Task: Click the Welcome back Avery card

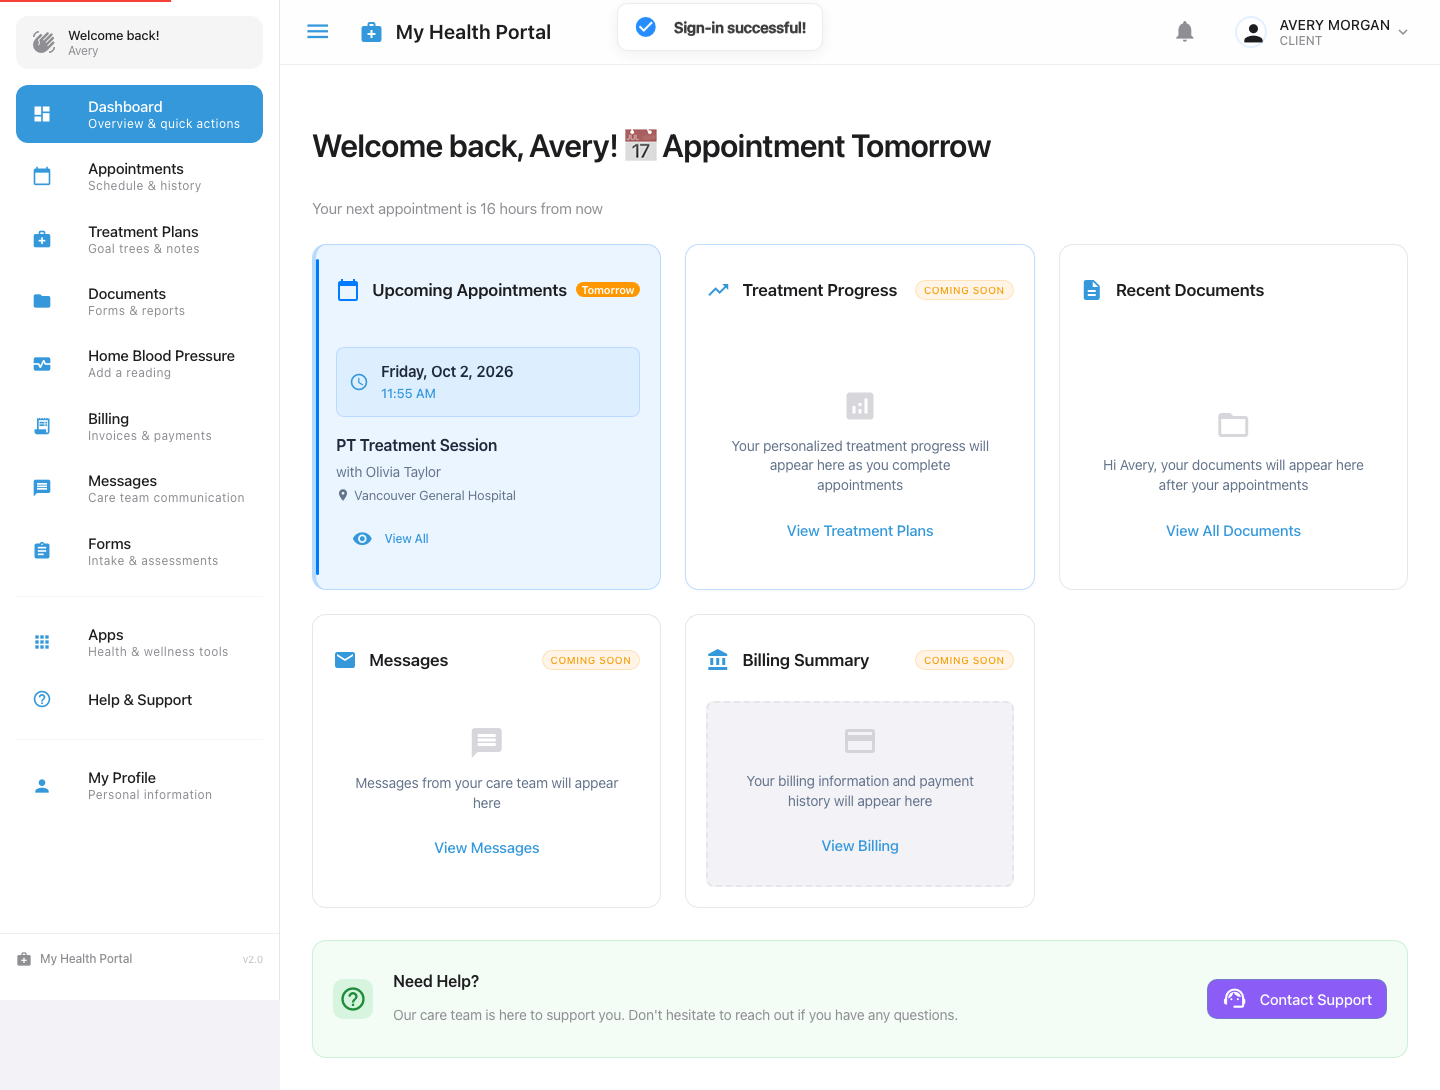Action: 140,42
